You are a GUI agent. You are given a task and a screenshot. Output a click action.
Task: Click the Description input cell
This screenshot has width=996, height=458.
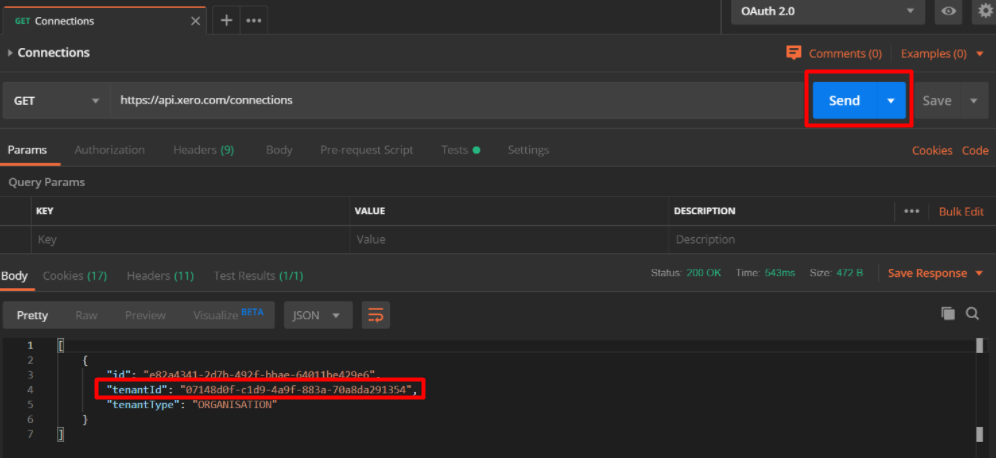832,239
